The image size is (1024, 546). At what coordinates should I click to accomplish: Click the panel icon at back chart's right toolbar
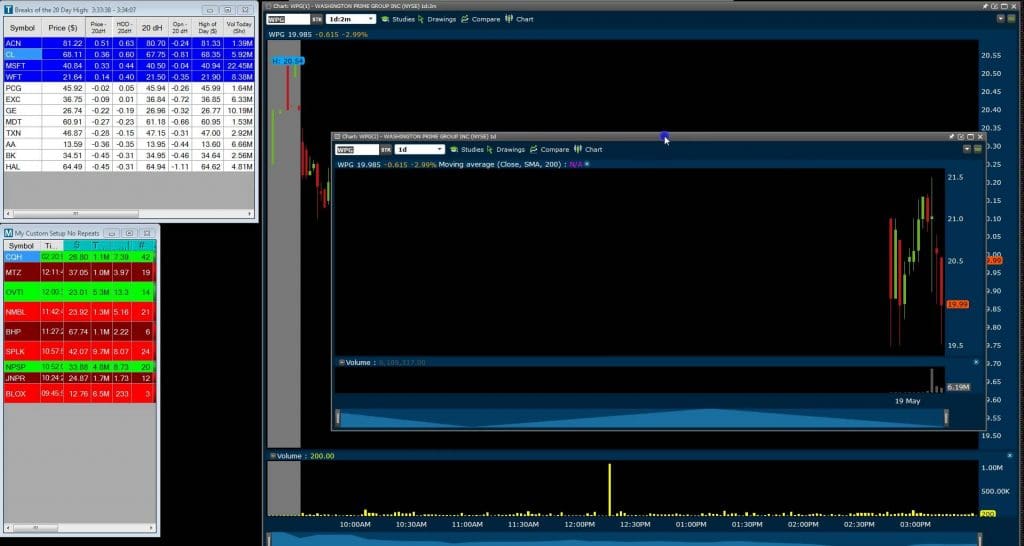pyautogui.click(x=1012, y=18)
